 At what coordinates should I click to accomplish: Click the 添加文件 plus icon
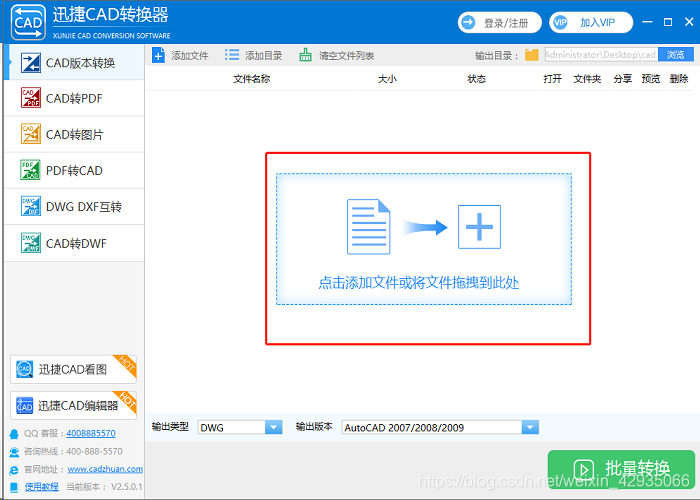pyautogui.click(x=158, y=55)
